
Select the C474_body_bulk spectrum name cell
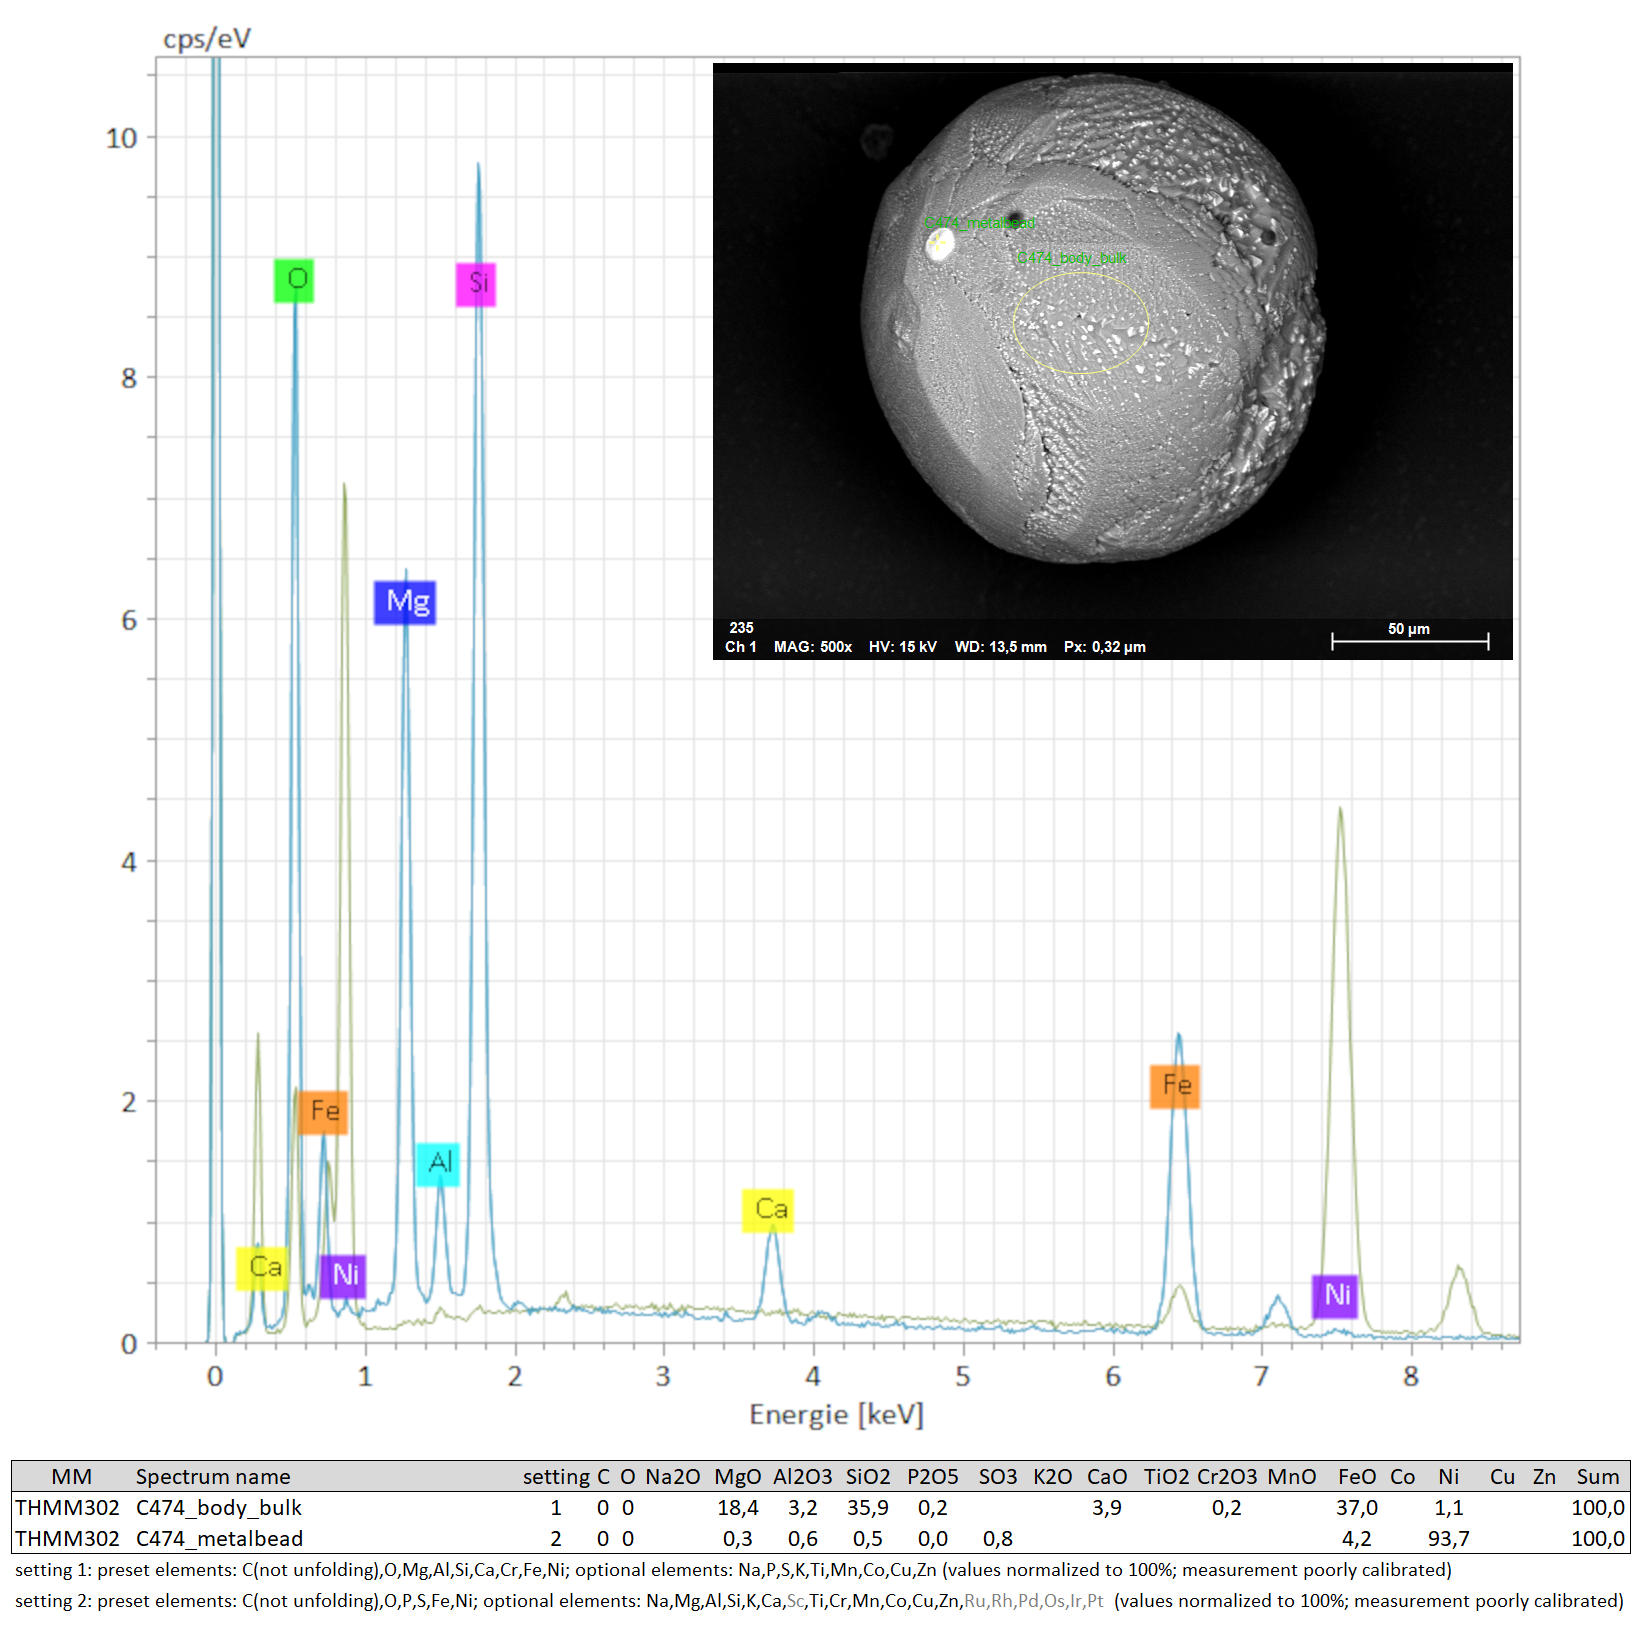[218, 1507]
